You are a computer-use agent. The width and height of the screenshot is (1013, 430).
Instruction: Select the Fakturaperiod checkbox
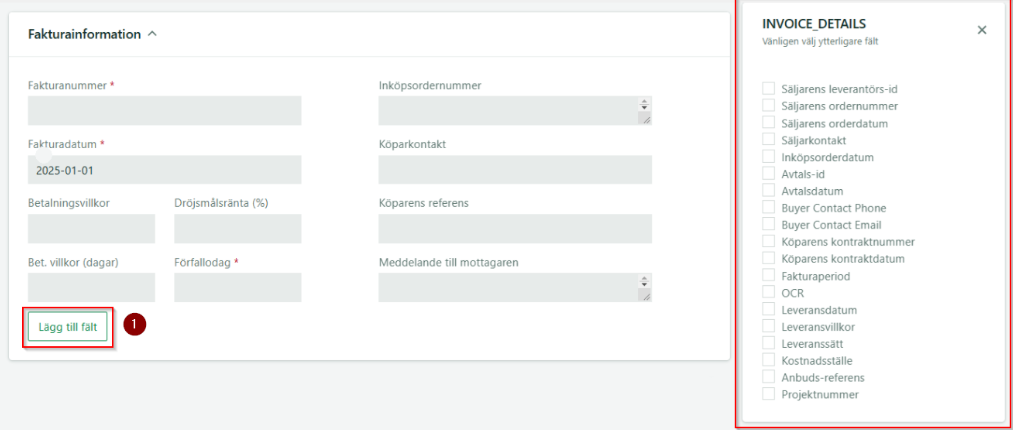click(769, 275)
